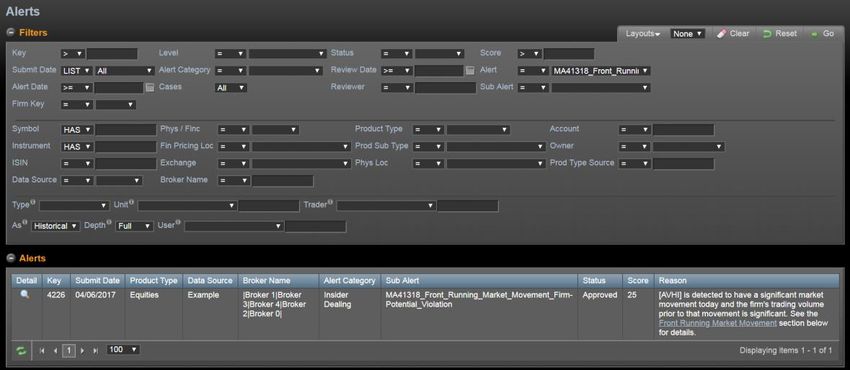Click the Reset button

780,34
